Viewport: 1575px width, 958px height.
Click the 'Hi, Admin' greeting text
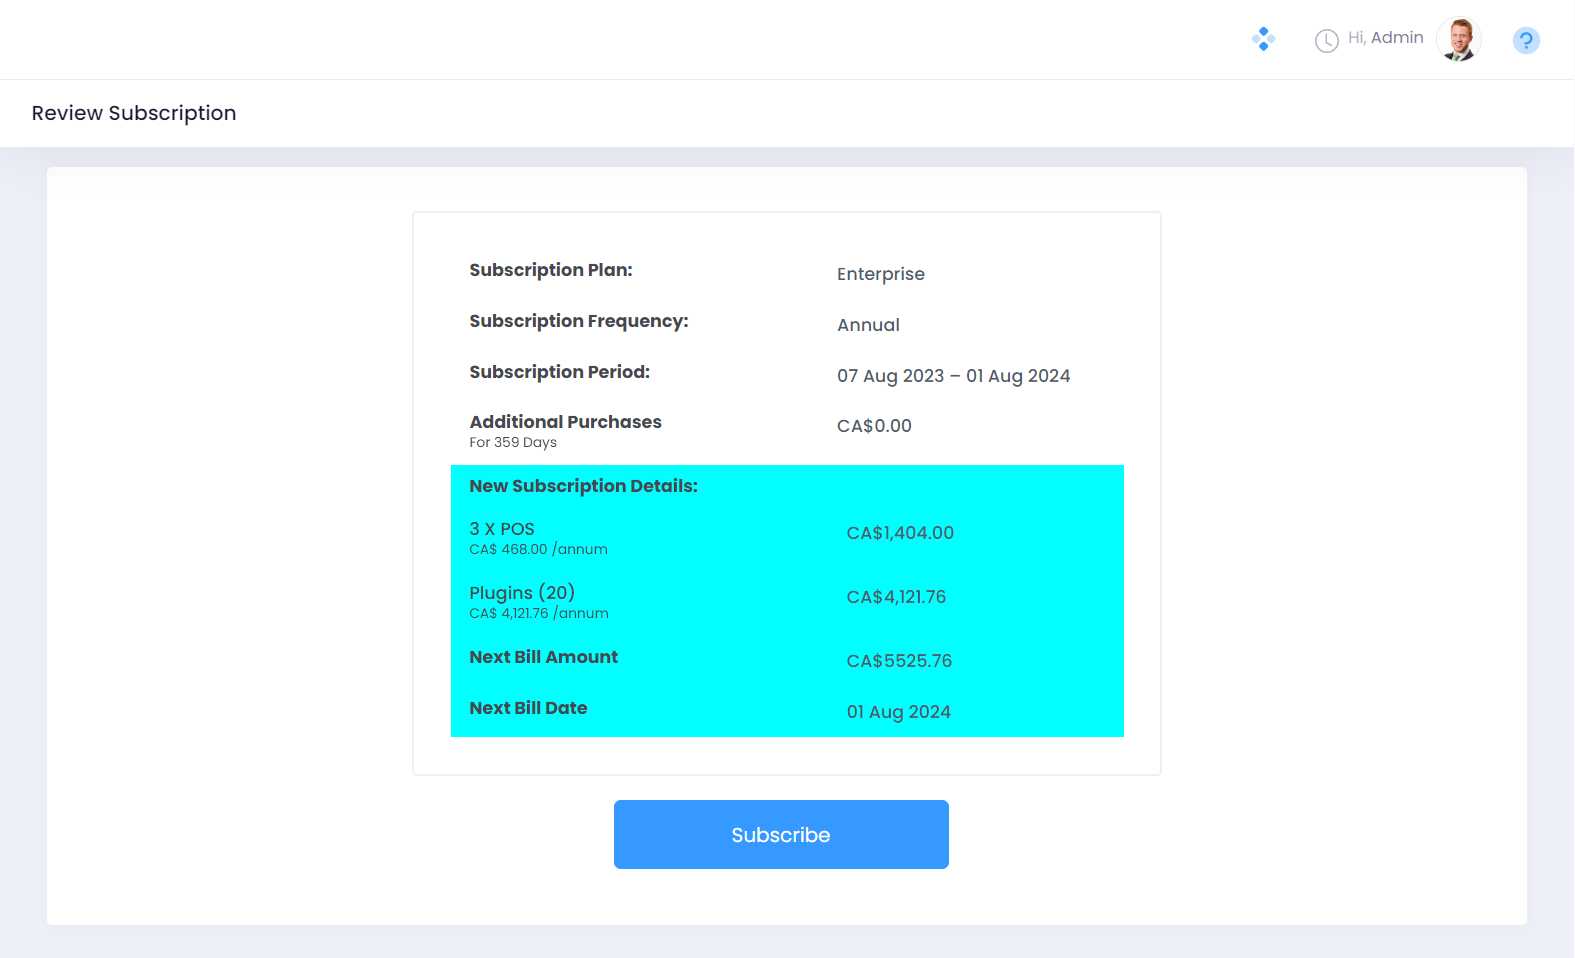click(1385, 38)
